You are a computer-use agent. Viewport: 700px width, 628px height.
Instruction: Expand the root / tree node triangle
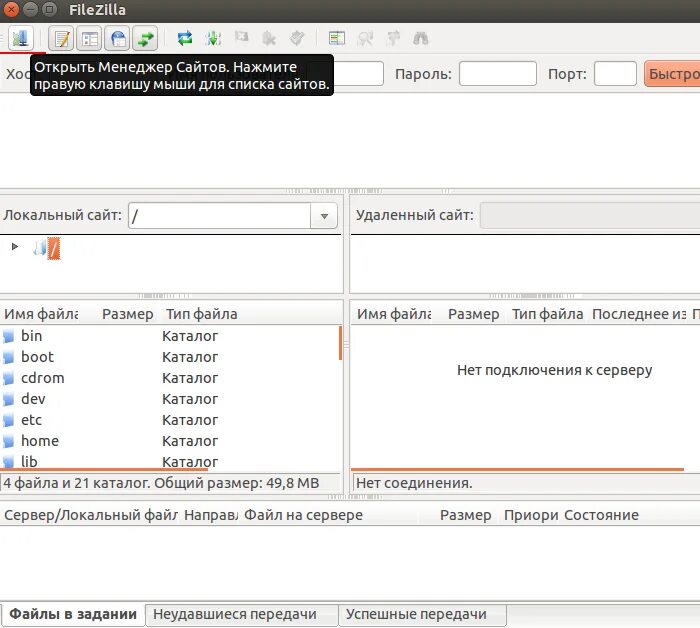(x=15, y=246)
